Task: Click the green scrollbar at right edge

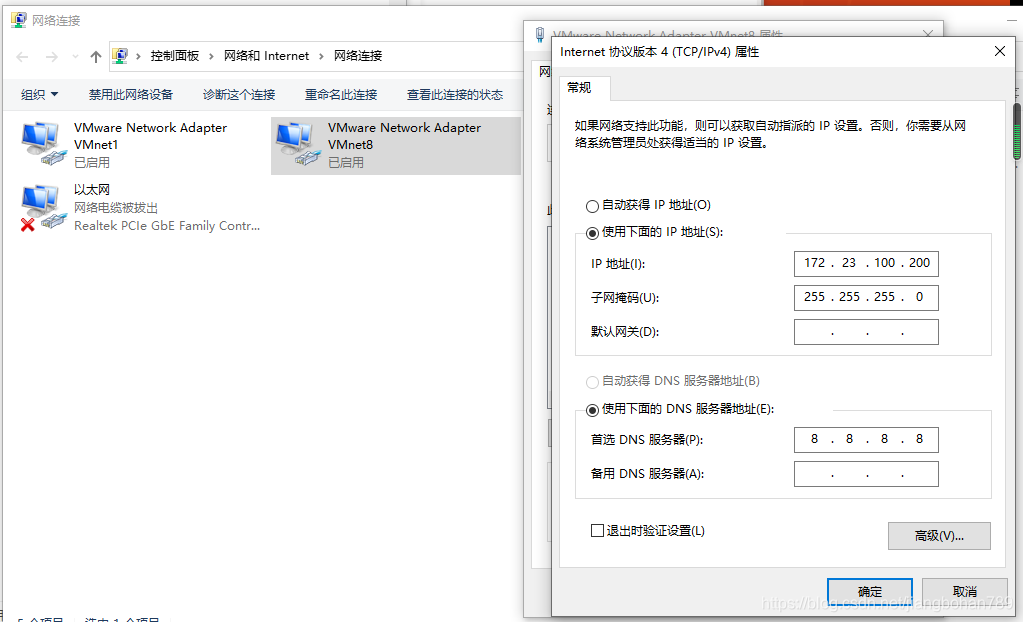Action: tap(1017, 131)
